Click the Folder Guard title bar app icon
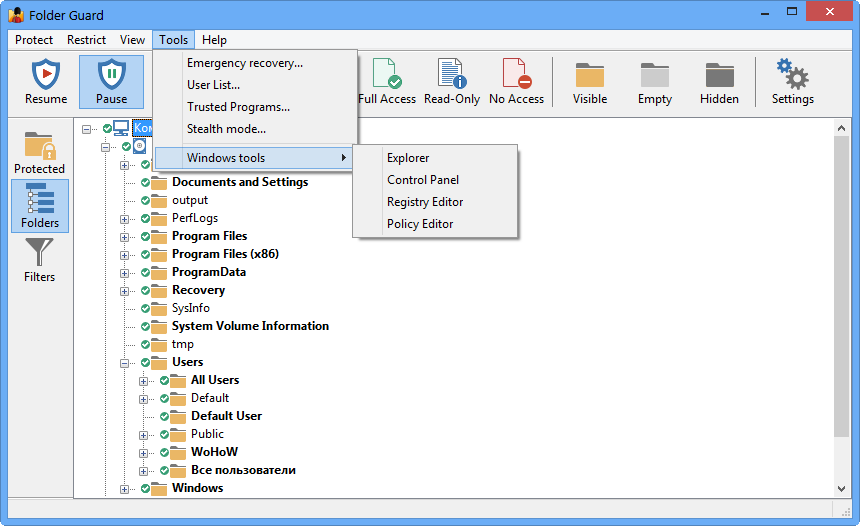Image resolution: width=860 pixels, height=526 pixels. pos(16,15)
